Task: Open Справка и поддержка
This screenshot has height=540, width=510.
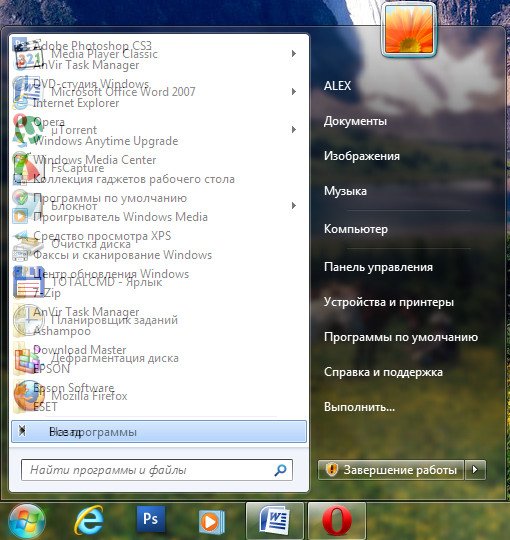Action: [383, 372]
